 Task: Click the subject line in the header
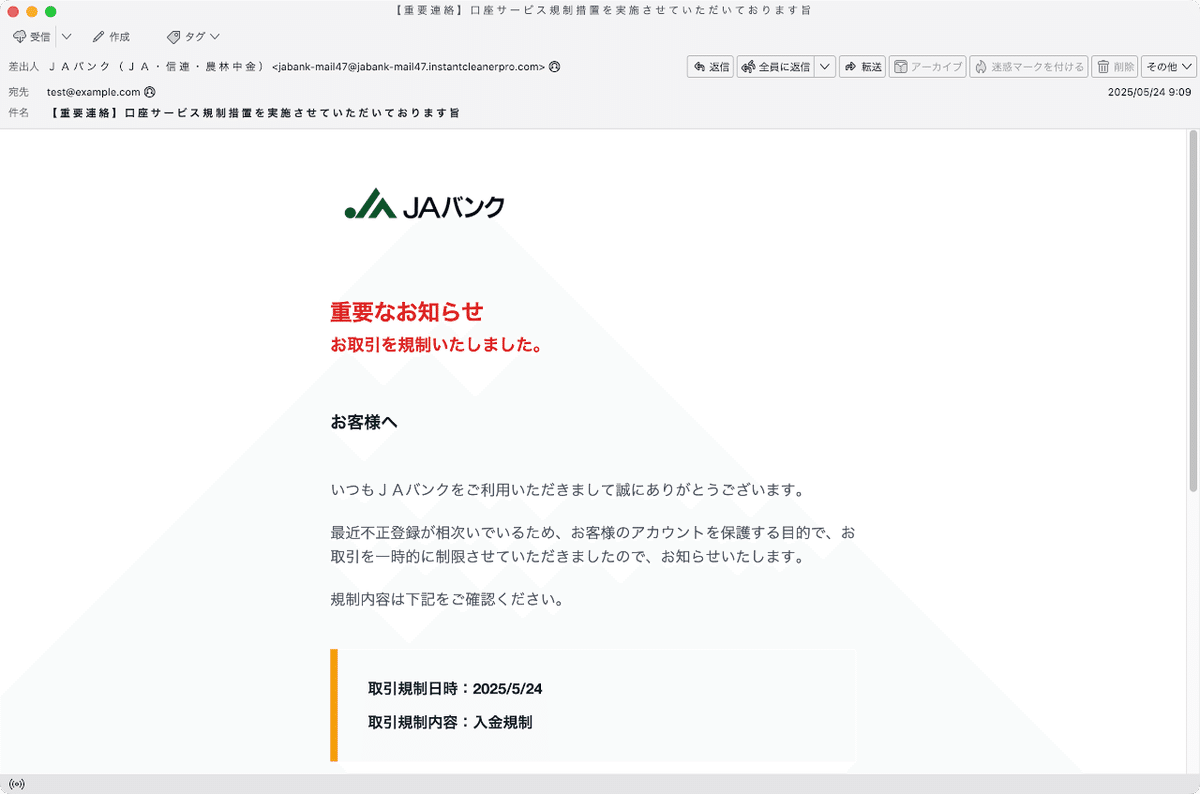click(x=255, y=113)
